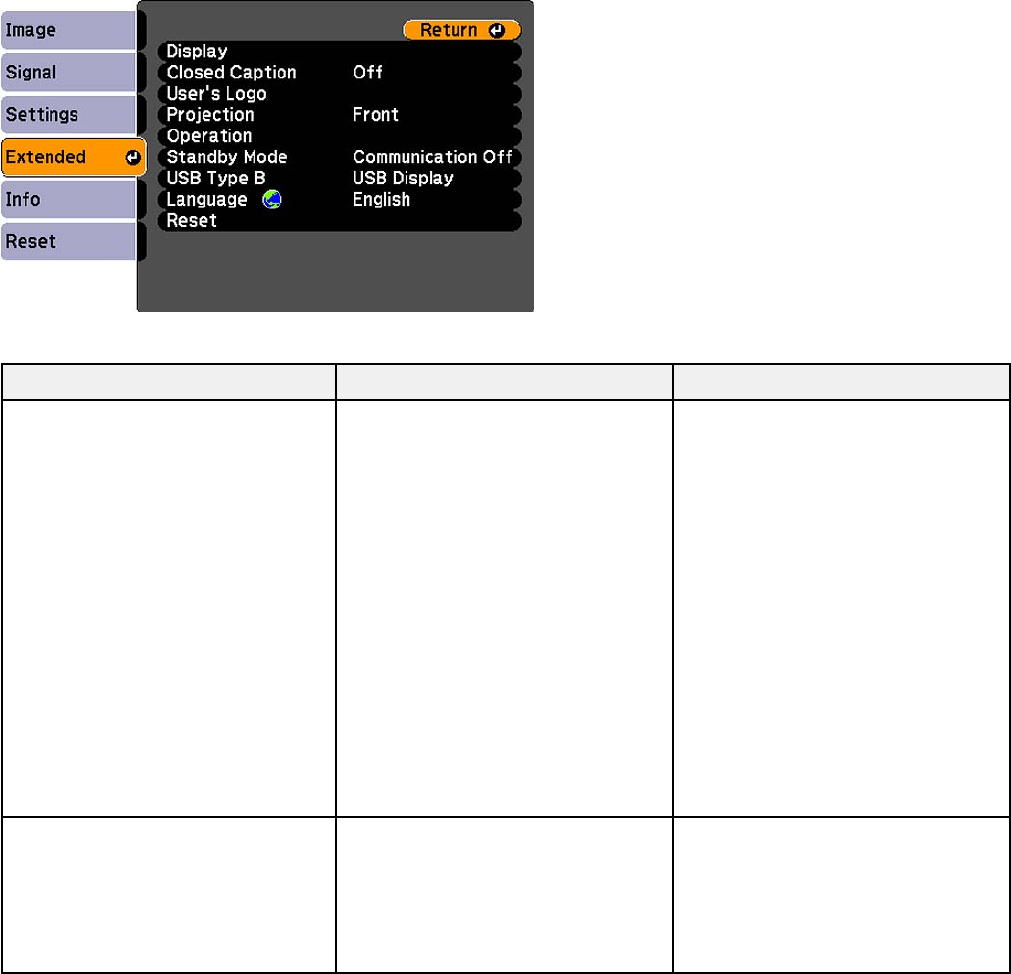Open the Settings menu tab
Viewport: 1011px width, 974px height.
[x=68, y=115]
